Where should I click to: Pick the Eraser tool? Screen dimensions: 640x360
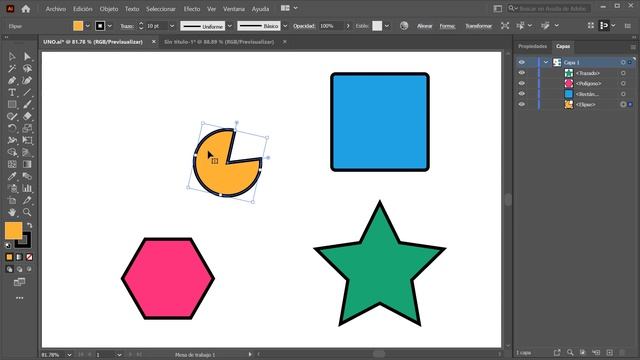pos(27,116)
